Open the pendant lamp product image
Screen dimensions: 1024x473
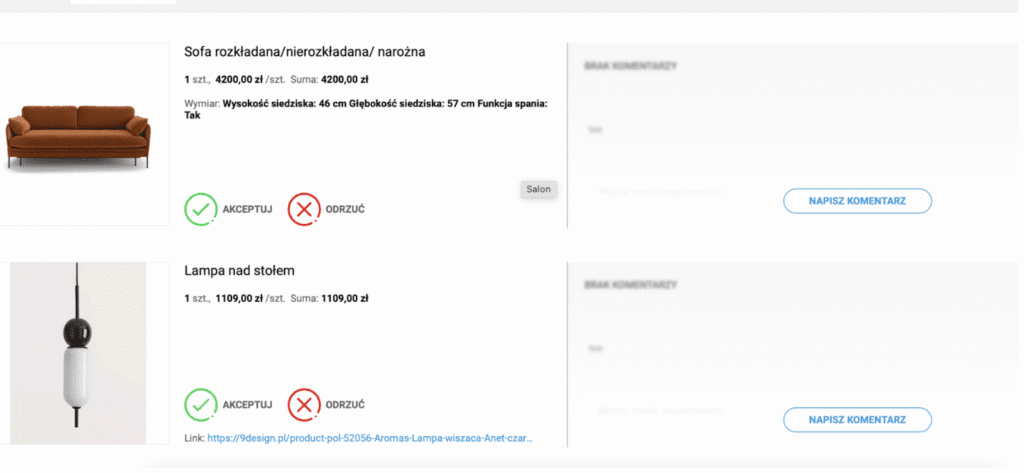[x=78, y=353]
